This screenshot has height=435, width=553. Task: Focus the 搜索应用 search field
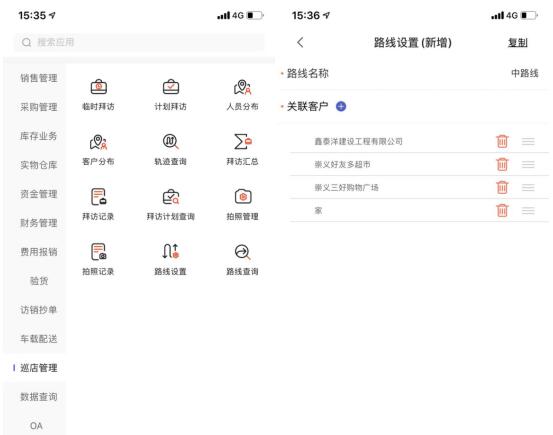point(139,42)
